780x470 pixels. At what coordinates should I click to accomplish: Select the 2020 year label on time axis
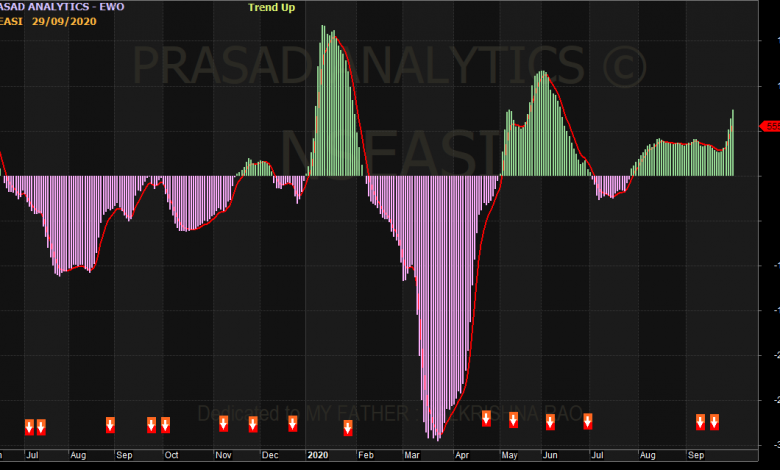coord(317,455)
